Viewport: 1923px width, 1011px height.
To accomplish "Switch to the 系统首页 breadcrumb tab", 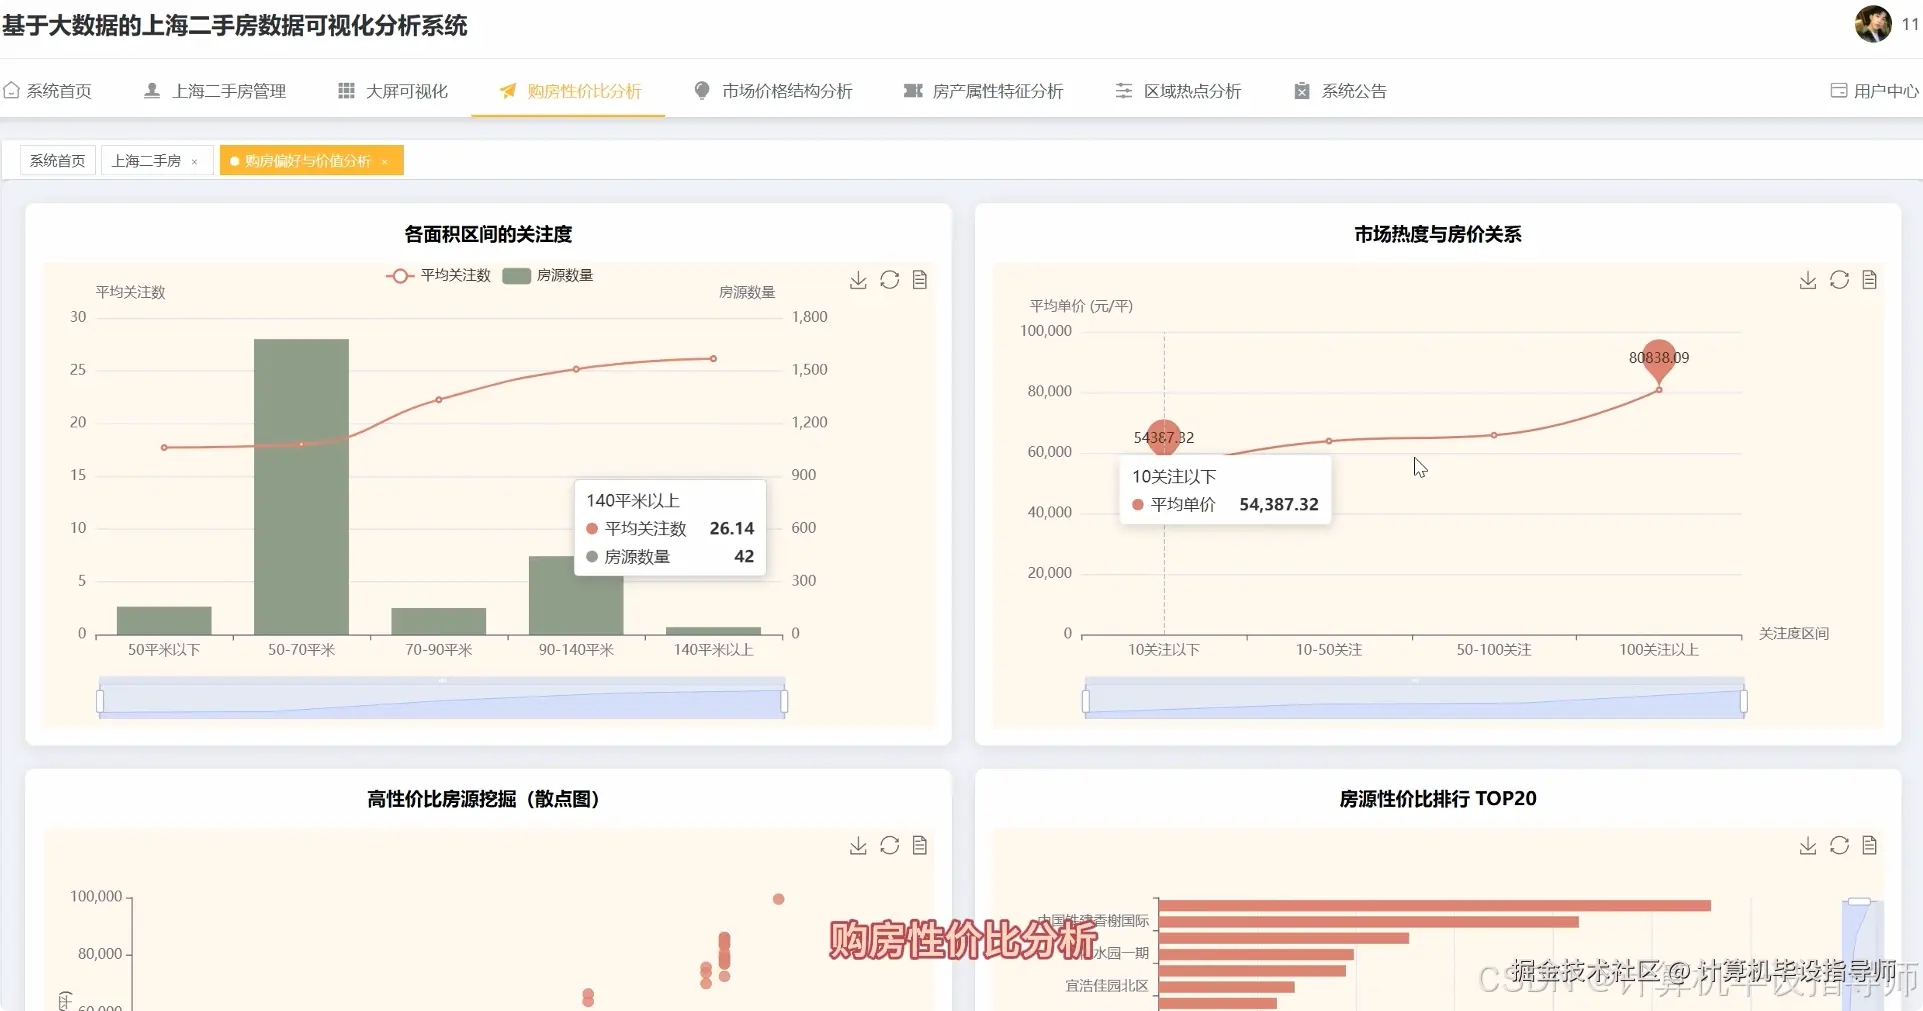I will (x=56, y=160).
